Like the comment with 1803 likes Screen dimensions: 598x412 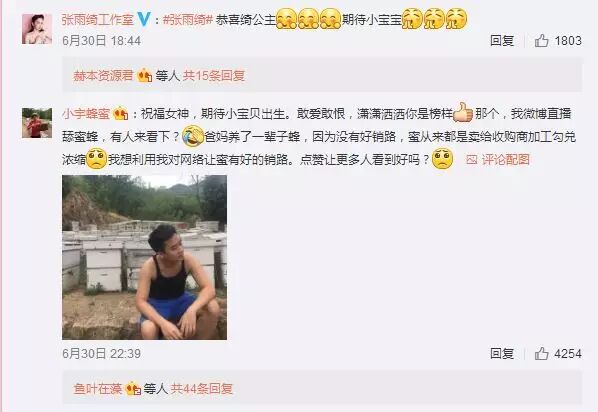(x=558, y=40)
